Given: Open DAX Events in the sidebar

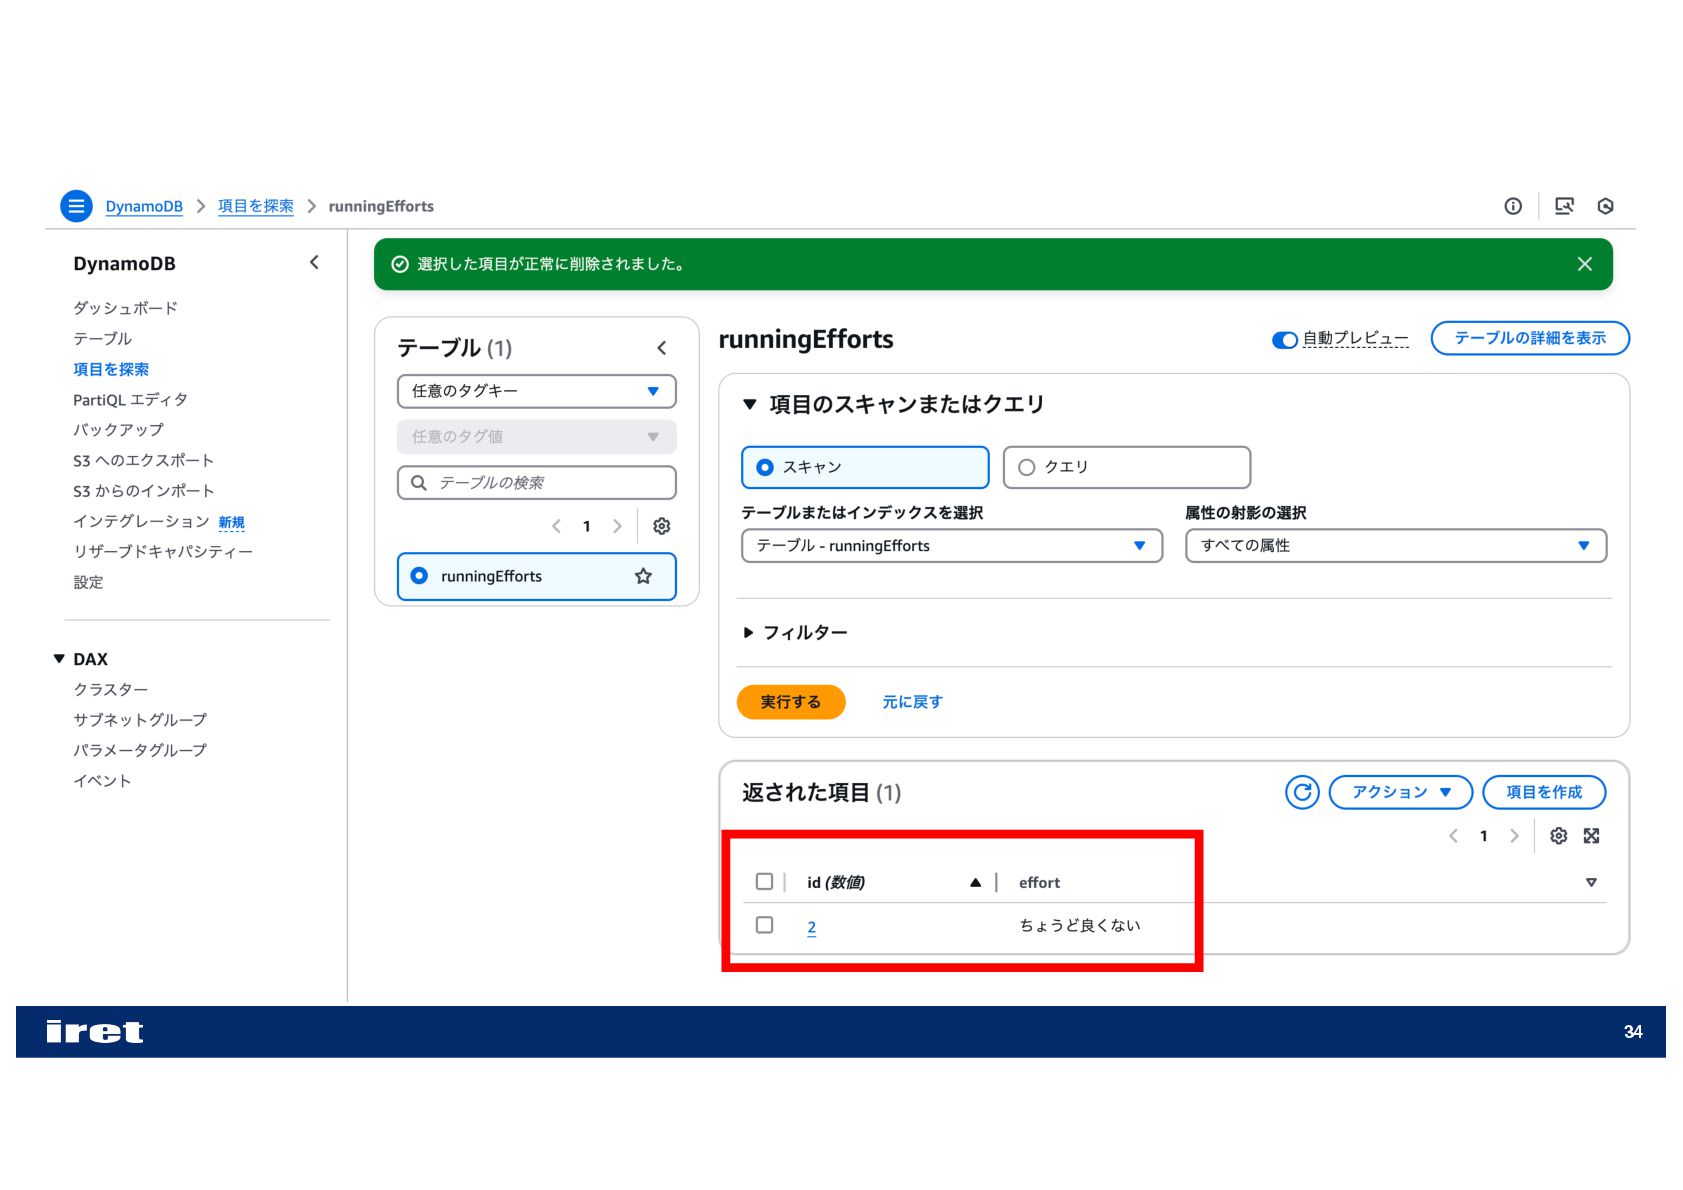Looking at the screenshot, I should tap(102, 780).
